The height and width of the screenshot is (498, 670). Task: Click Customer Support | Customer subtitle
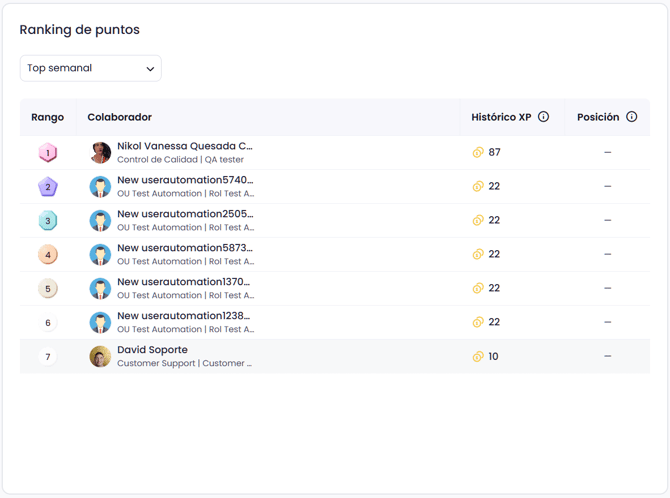click(x=185, y=363)
